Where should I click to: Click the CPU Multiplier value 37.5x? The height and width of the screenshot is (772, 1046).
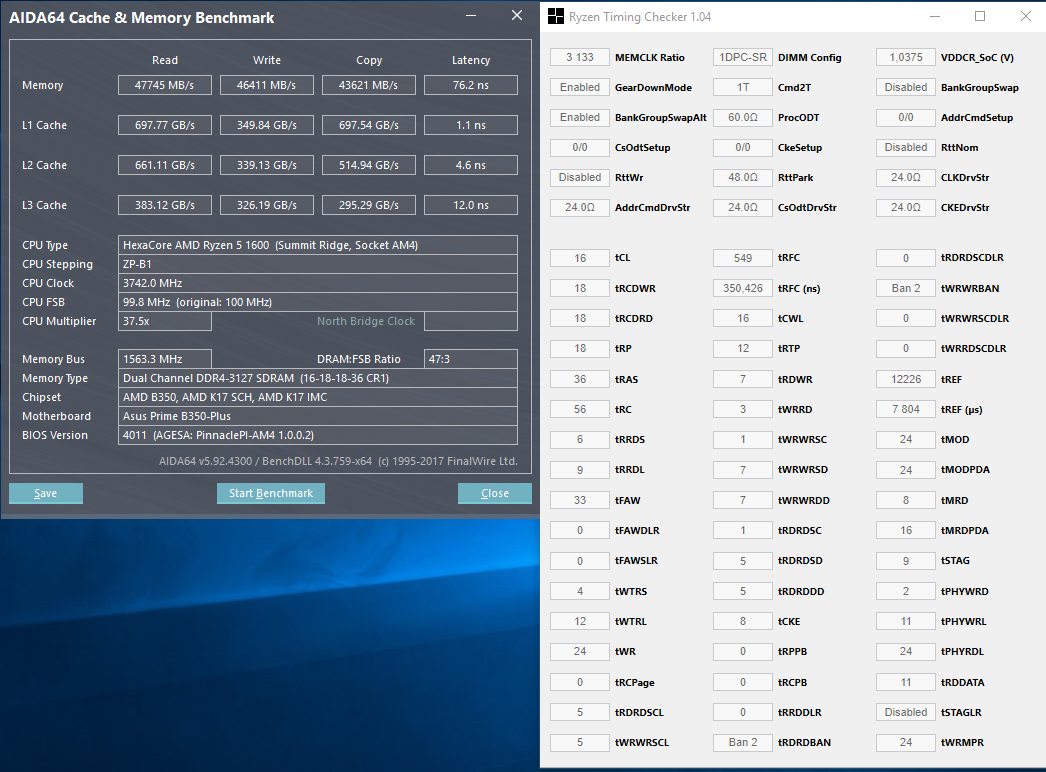click(165, 321)
